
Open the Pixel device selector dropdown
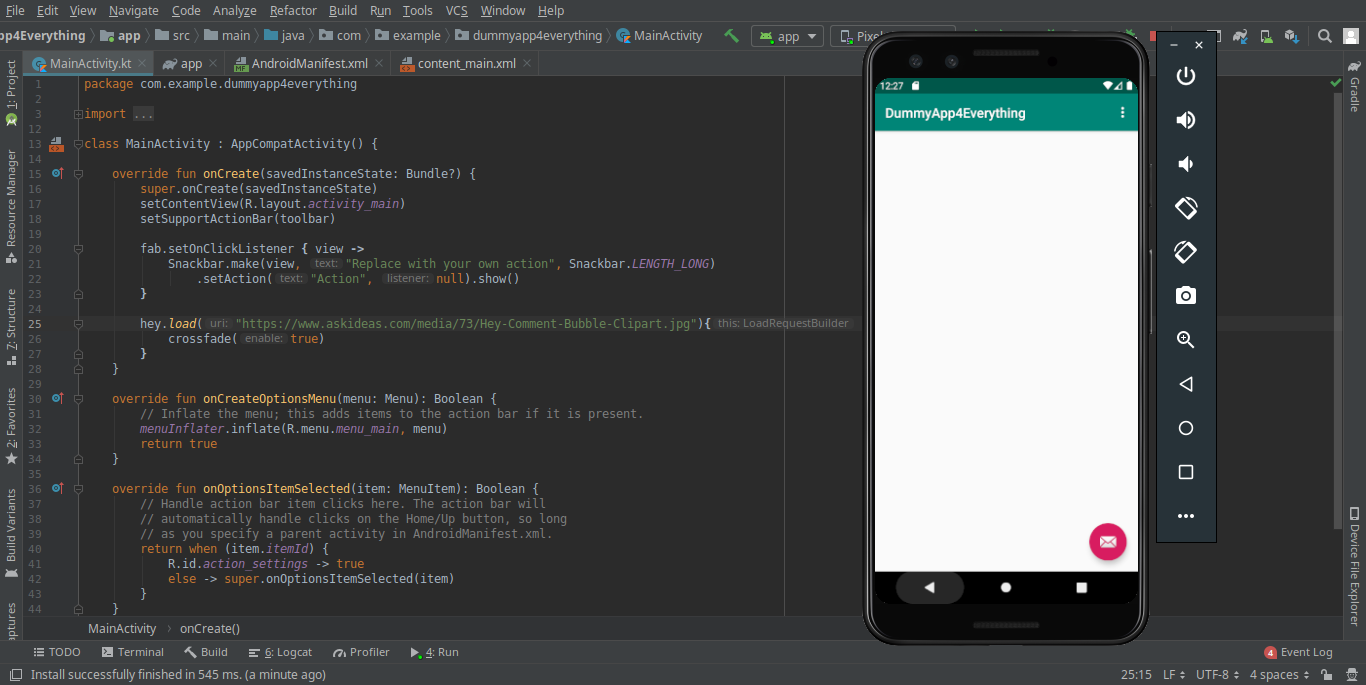848,36
